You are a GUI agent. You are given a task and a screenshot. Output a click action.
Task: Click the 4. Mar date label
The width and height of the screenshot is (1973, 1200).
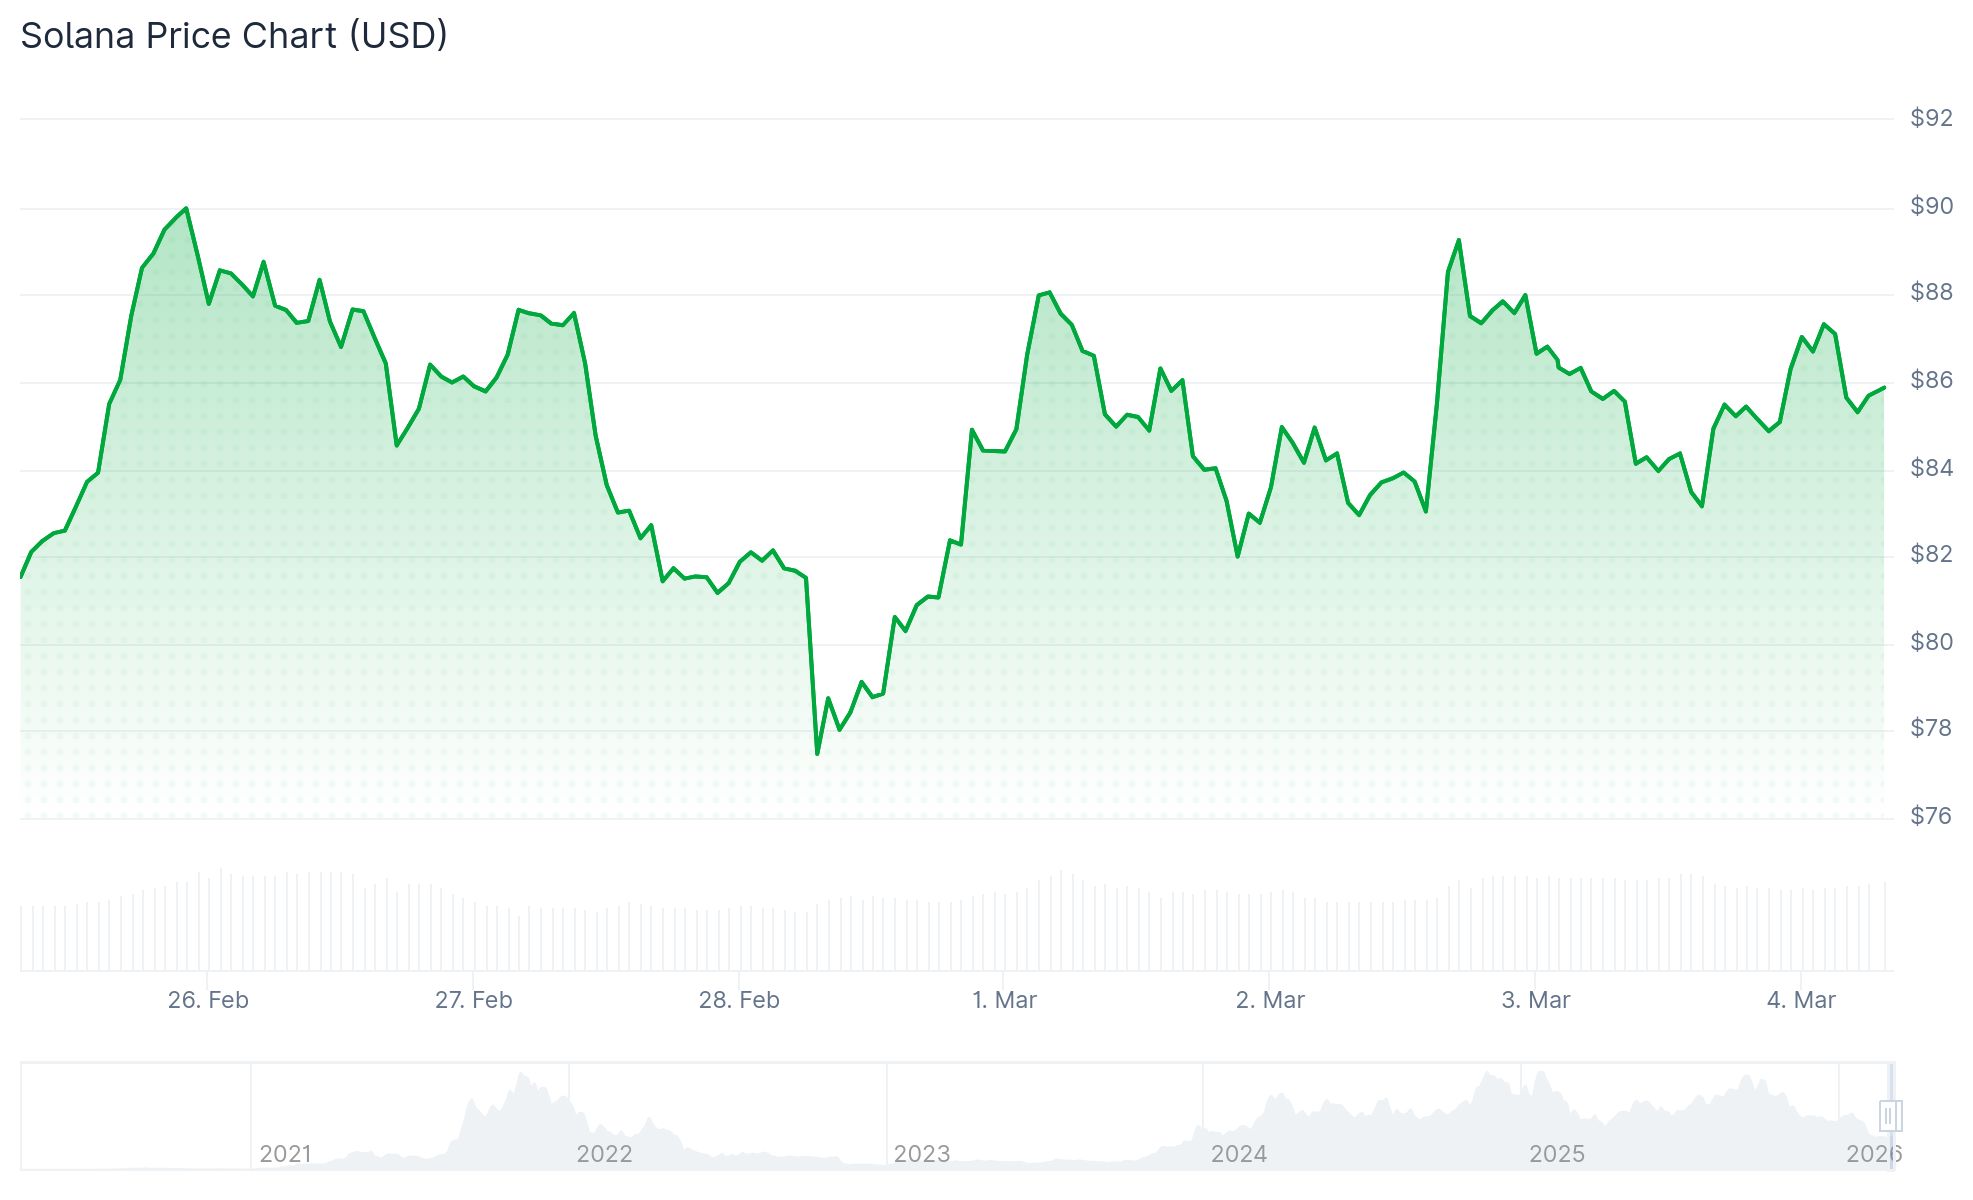(x=1801, y=1000)
